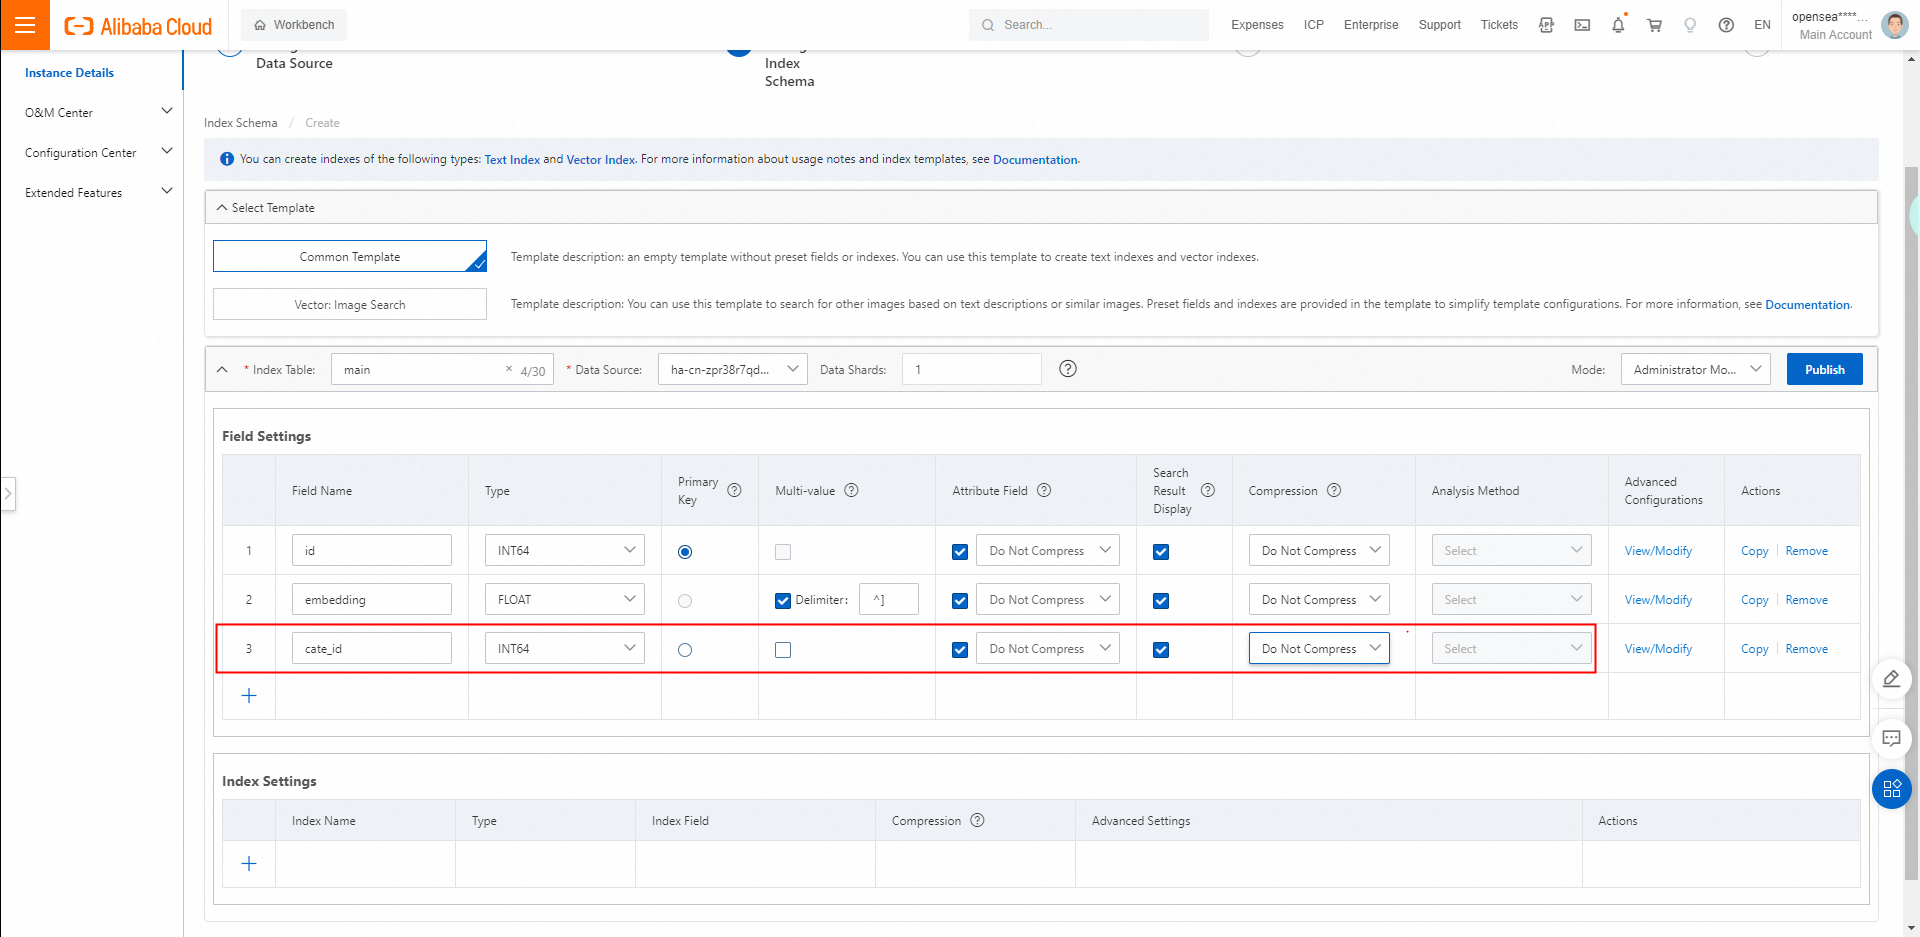
Task: Click the Publish button
Action: [1824, 369]
